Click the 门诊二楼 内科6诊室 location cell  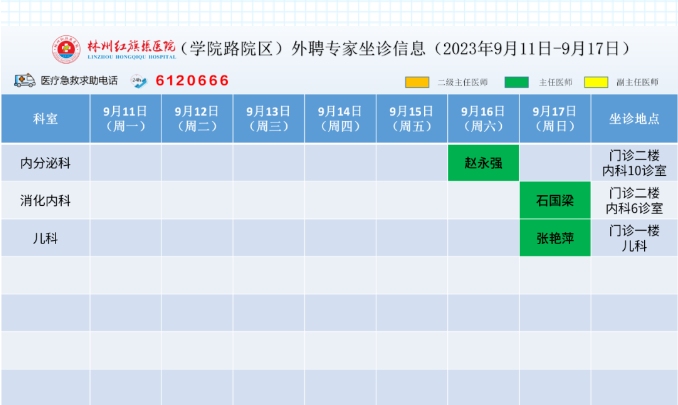(x=634, y=200)
